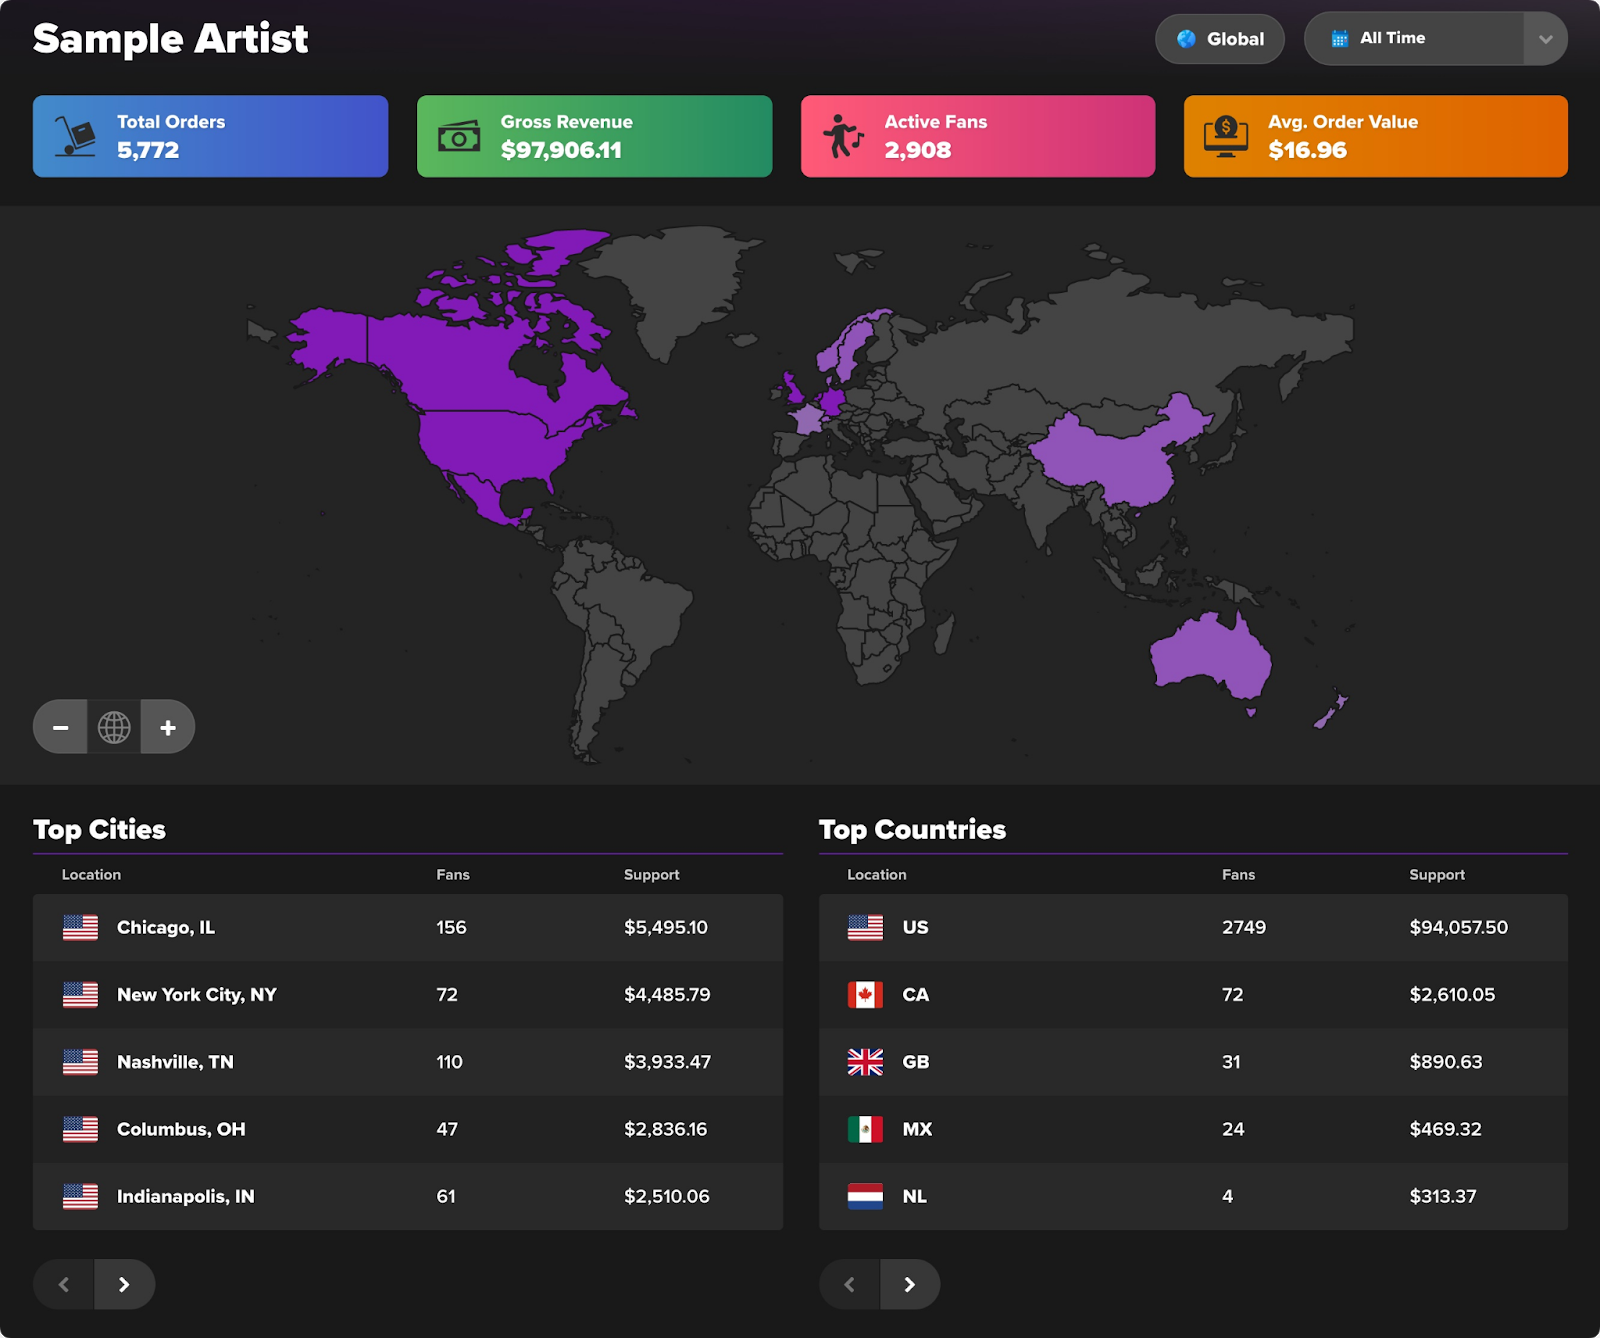Open the Global region filter
Viewport: 1600px width, 1338px height.
click(x=1220, y=39)
